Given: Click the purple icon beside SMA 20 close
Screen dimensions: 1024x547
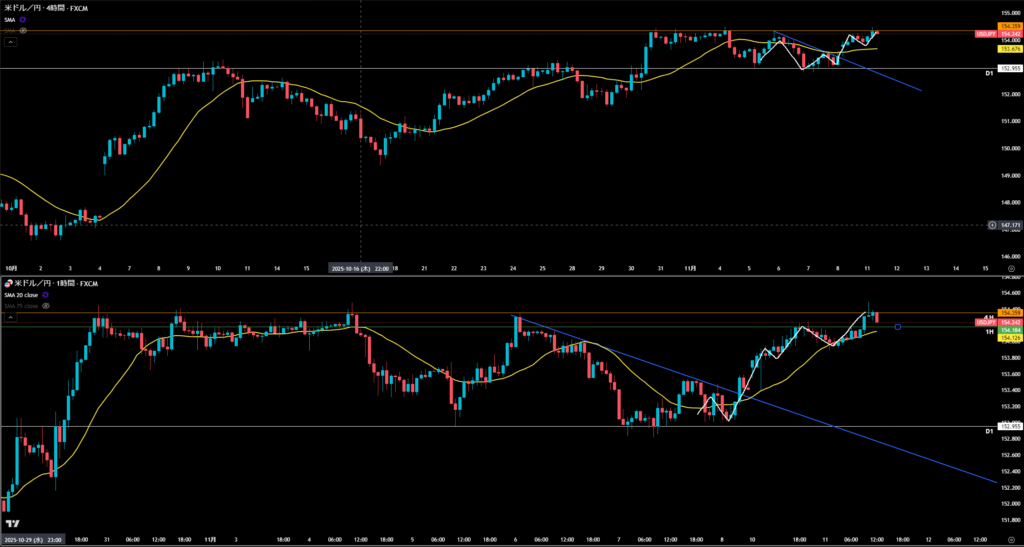Looking at the screenshot, I should click(x=46, y=296).
